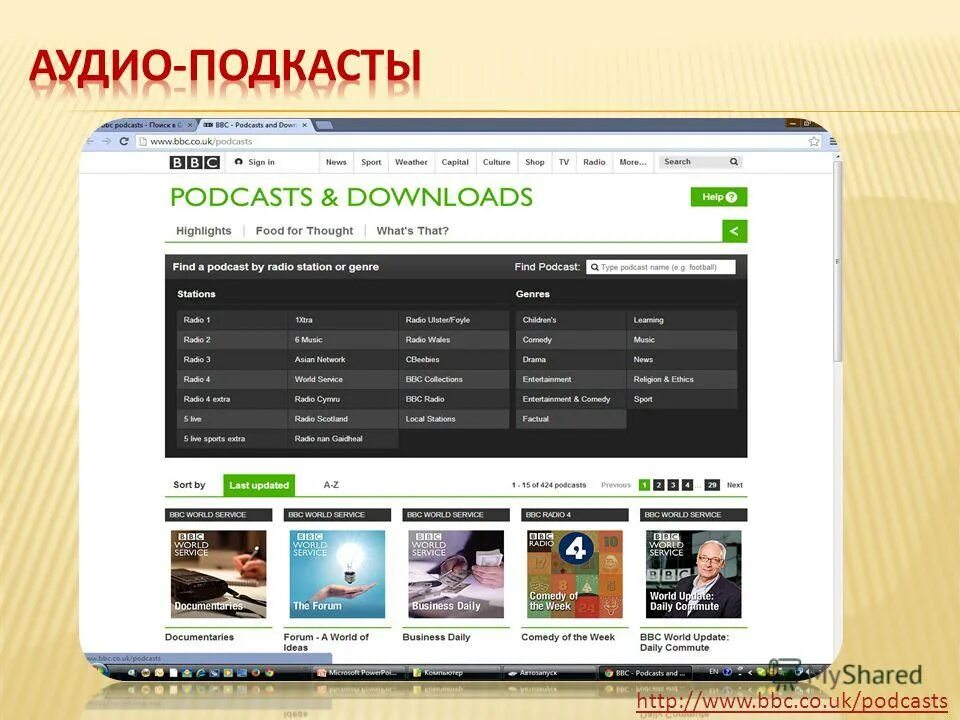Open Business Daily podcast thumbnail
This screenshot has width=960, height=720.
[456, 574]
